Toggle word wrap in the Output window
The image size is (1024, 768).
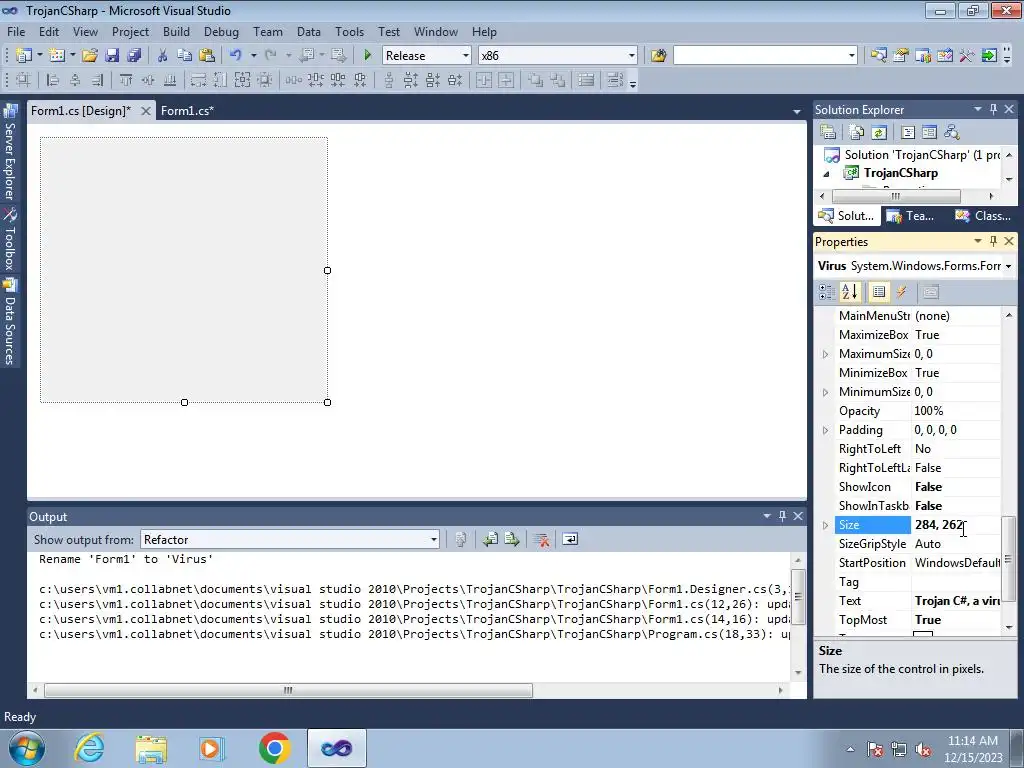(570, 539)
